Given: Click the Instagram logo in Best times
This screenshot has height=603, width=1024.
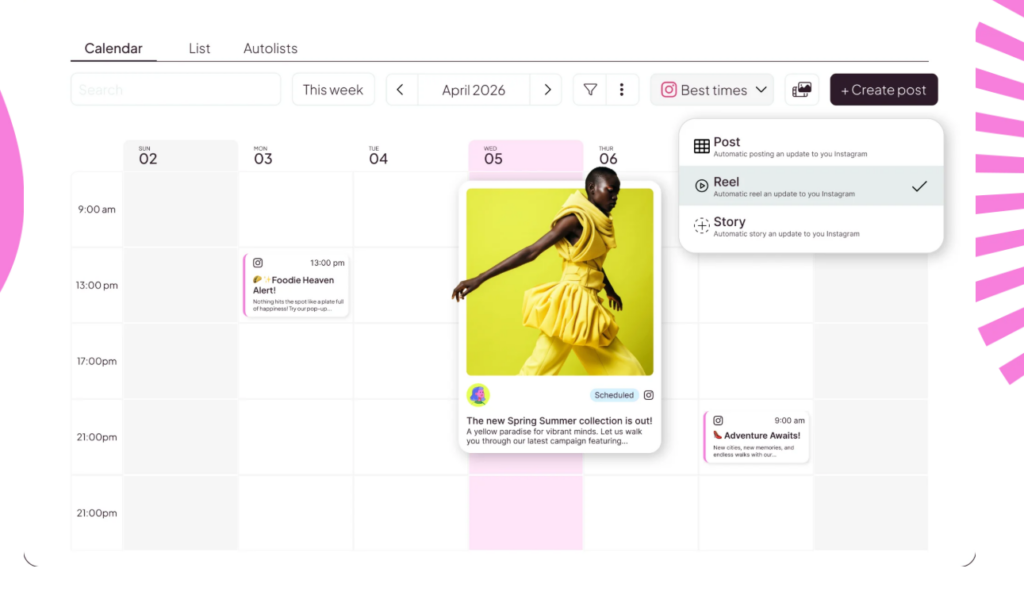Looking at the screenshot, I should 668,90.
